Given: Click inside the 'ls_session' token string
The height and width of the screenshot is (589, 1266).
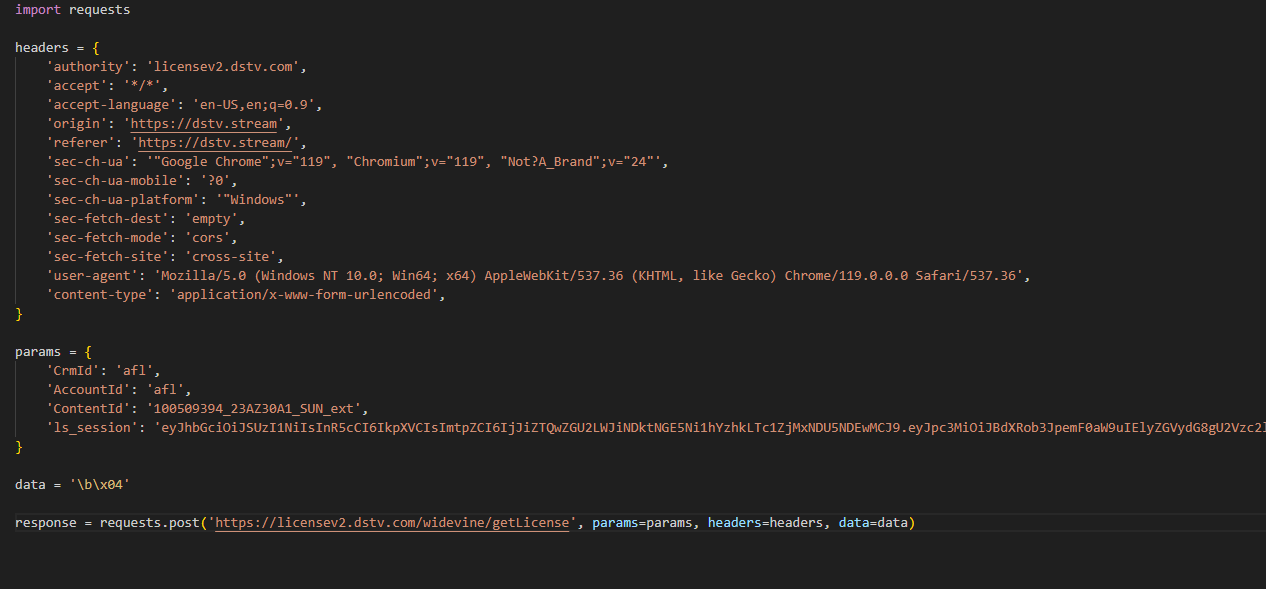Looking at the screenshot, I should pos(700,428).
